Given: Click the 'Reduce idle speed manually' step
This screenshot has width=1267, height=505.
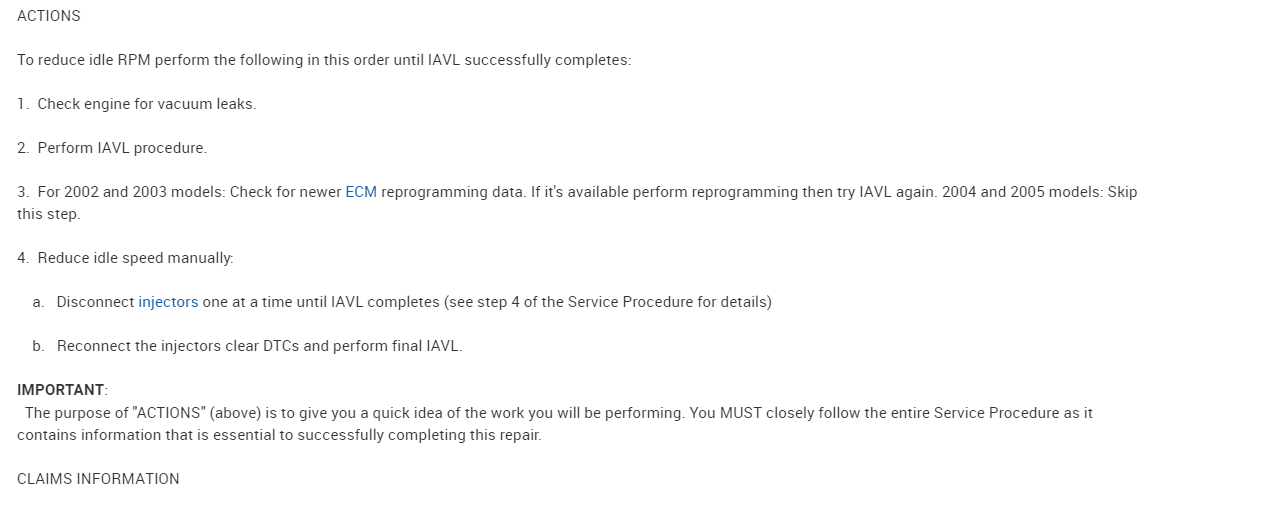Looking at the screenshot, I should (x=135, y=258).
